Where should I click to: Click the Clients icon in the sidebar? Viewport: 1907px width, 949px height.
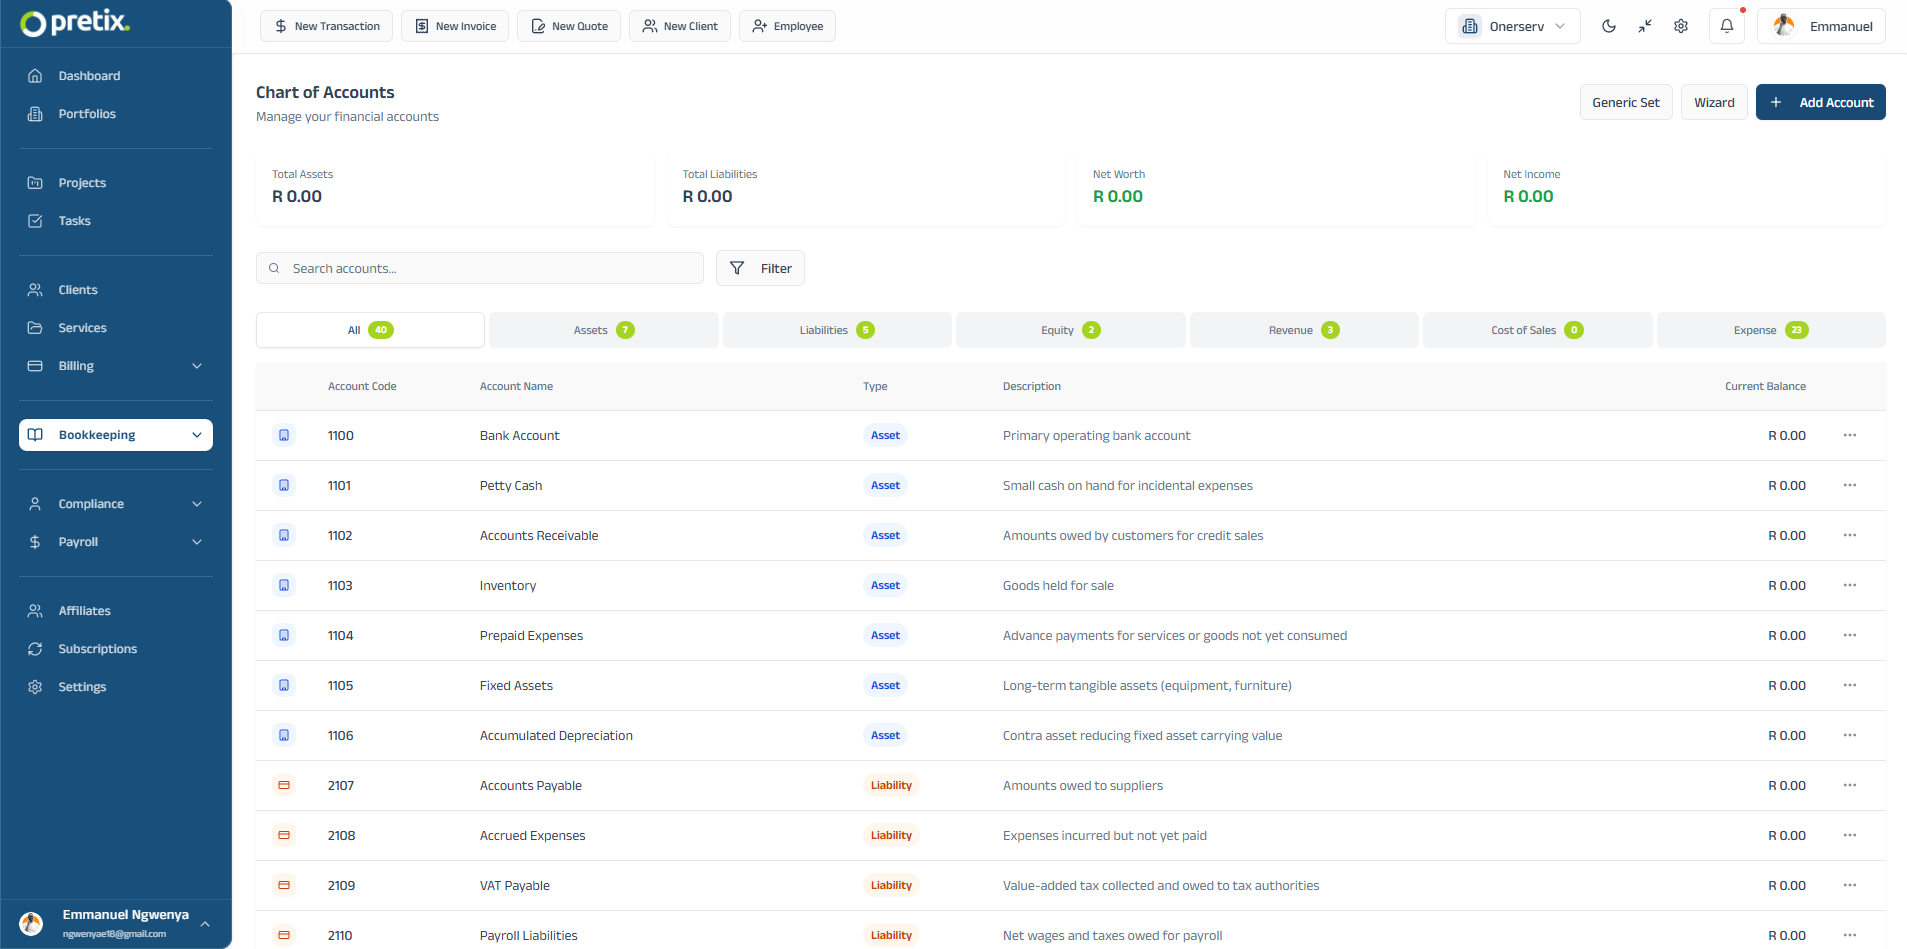36,289
